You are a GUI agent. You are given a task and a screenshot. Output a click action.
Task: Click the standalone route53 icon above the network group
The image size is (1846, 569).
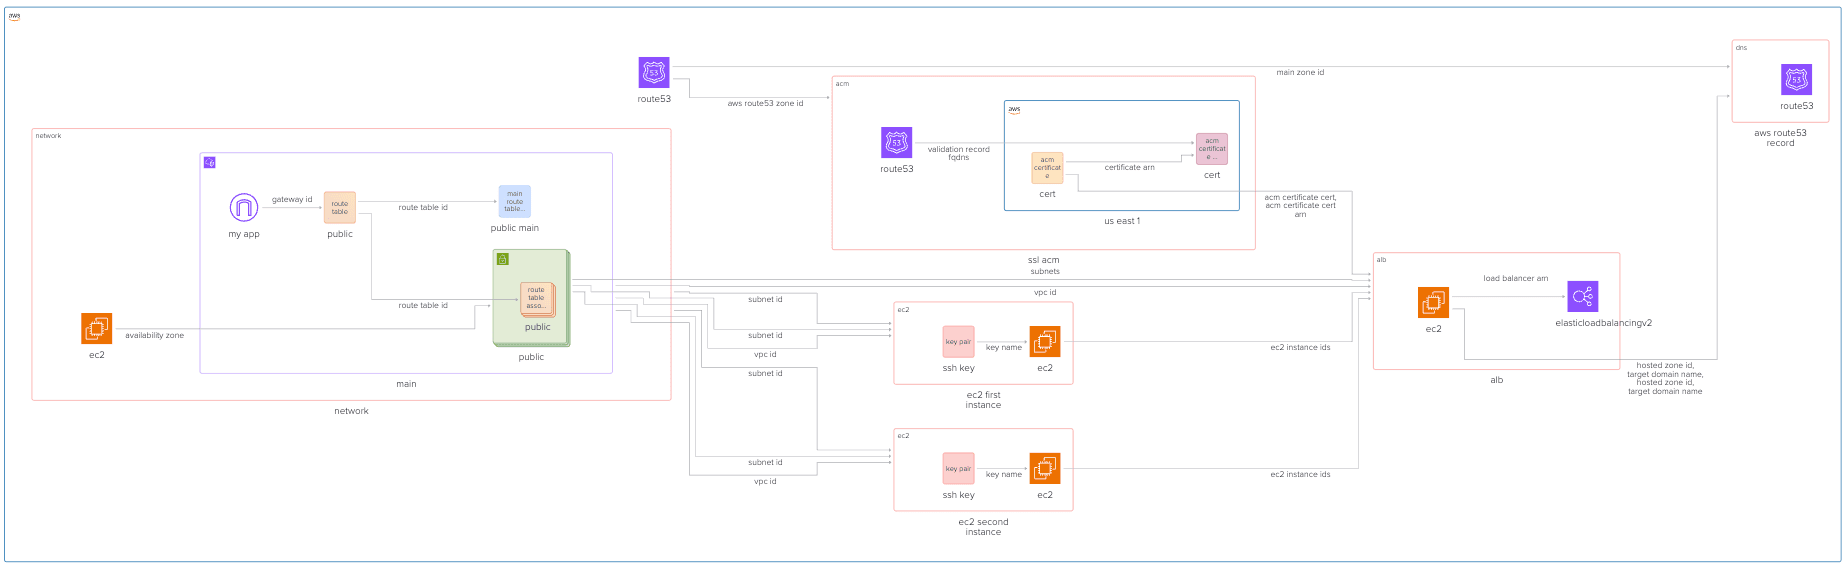pyautogui.click(x=654, y=73)
